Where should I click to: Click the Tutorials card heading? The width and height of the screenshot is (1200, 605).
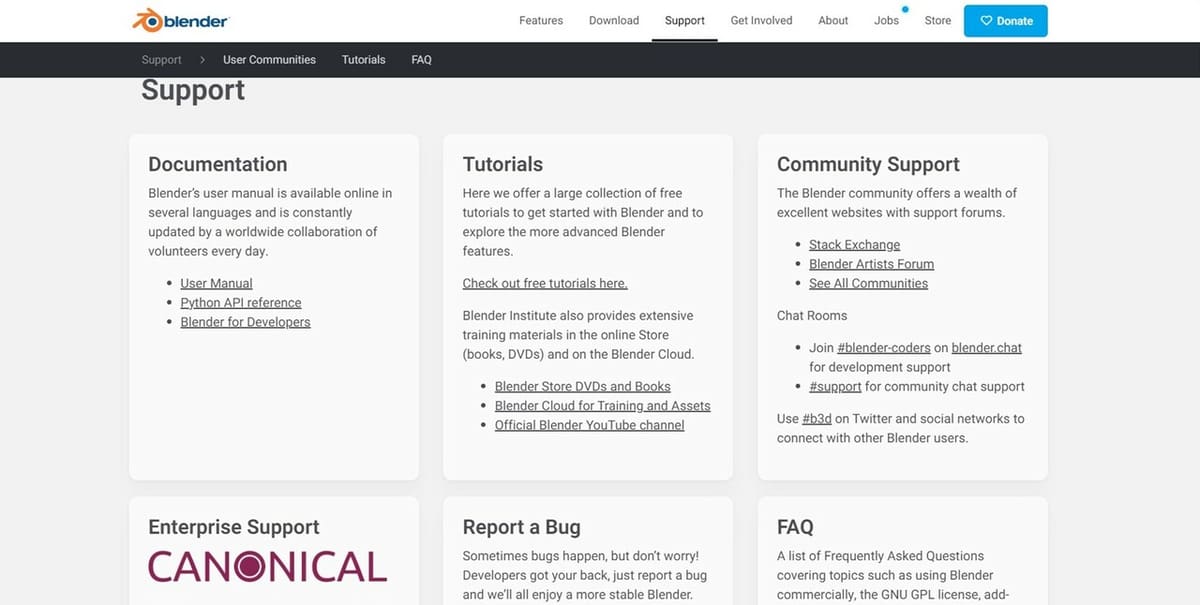pos(503,164)
